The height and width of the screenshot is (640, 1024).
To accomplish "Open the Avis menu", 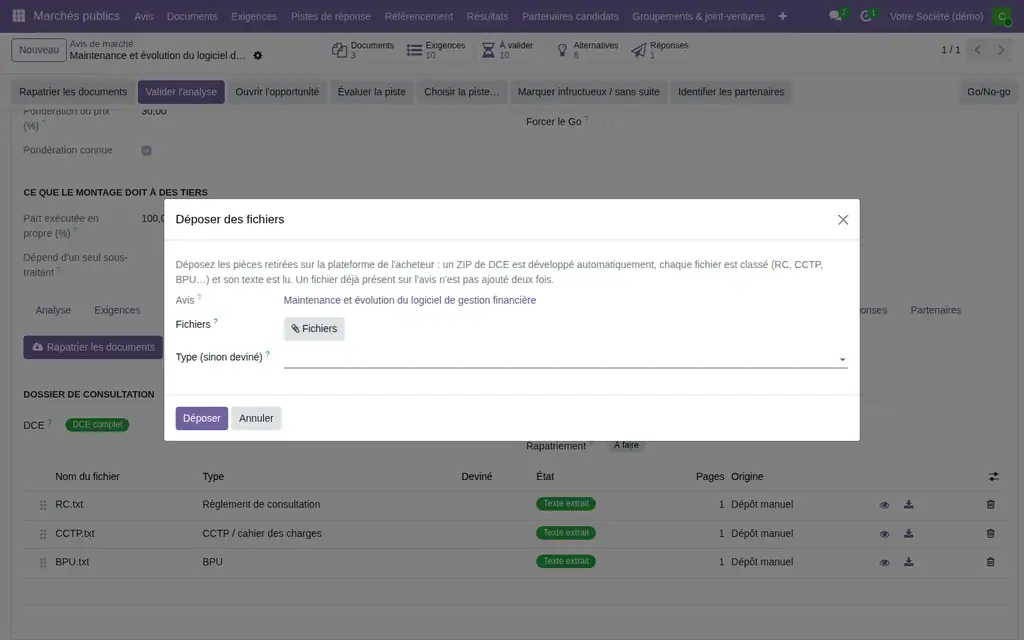I will [144, 16].
